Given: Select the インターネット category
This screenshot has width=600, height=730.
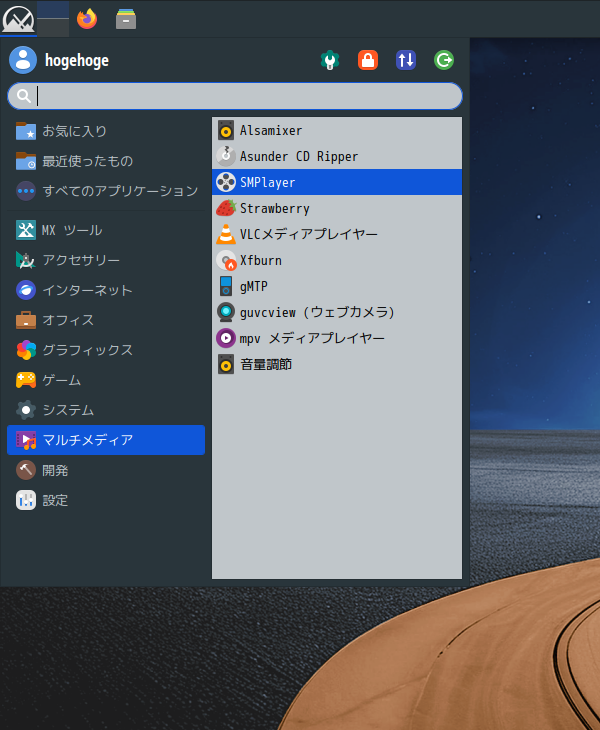Looking at the screenshot, I should 106,290.
